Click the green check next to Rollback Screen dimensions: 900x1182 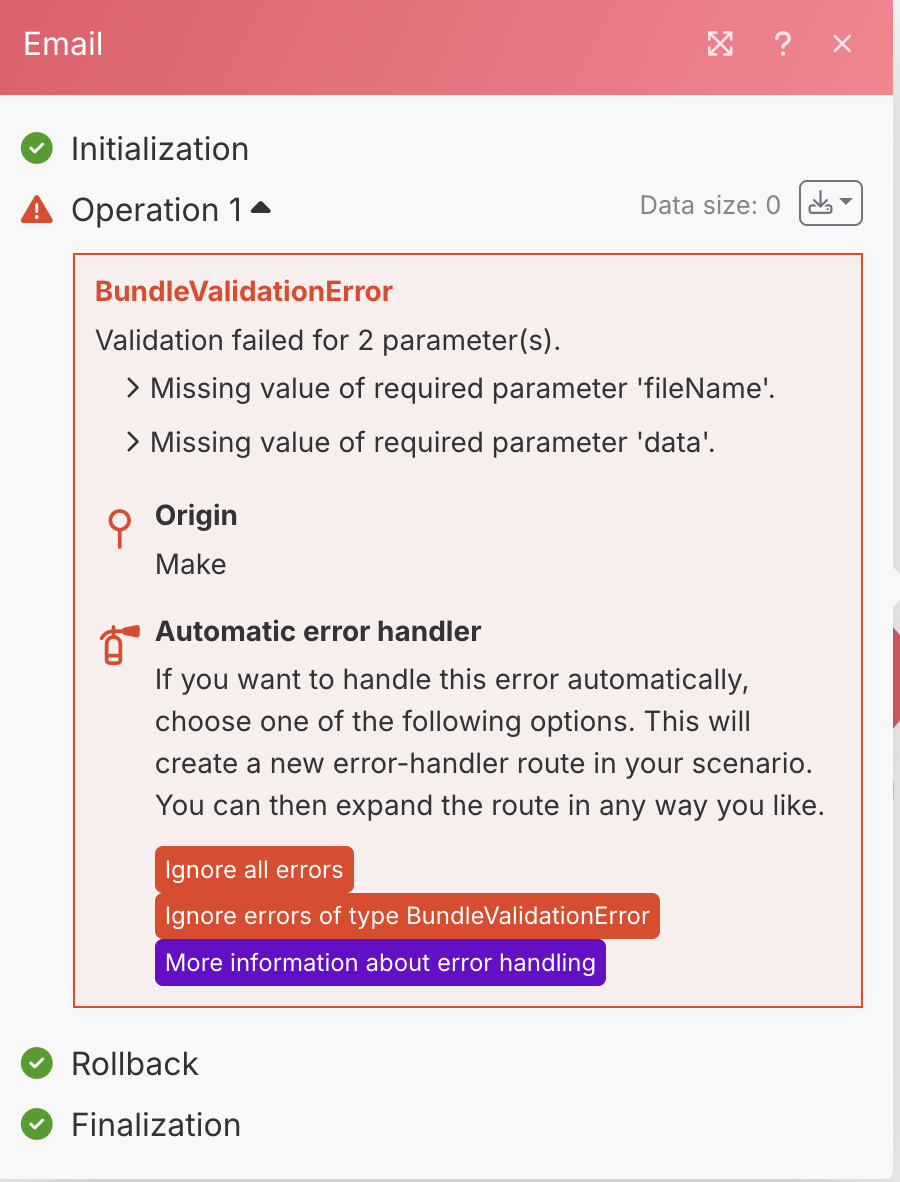pyautogui.click(x=37, y=1063)
